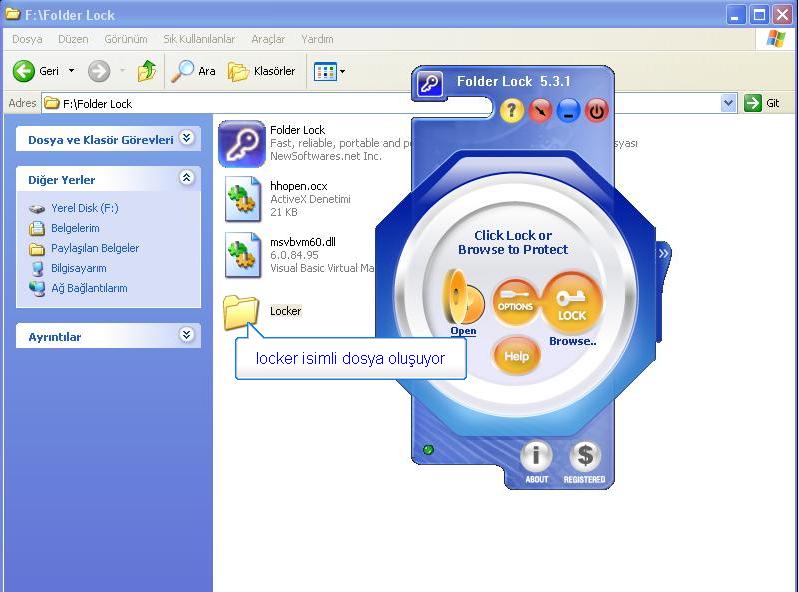This screenshot has height=592, width=799.
Task: Open the Dosya menu
Action: click(x=27, y=39)
